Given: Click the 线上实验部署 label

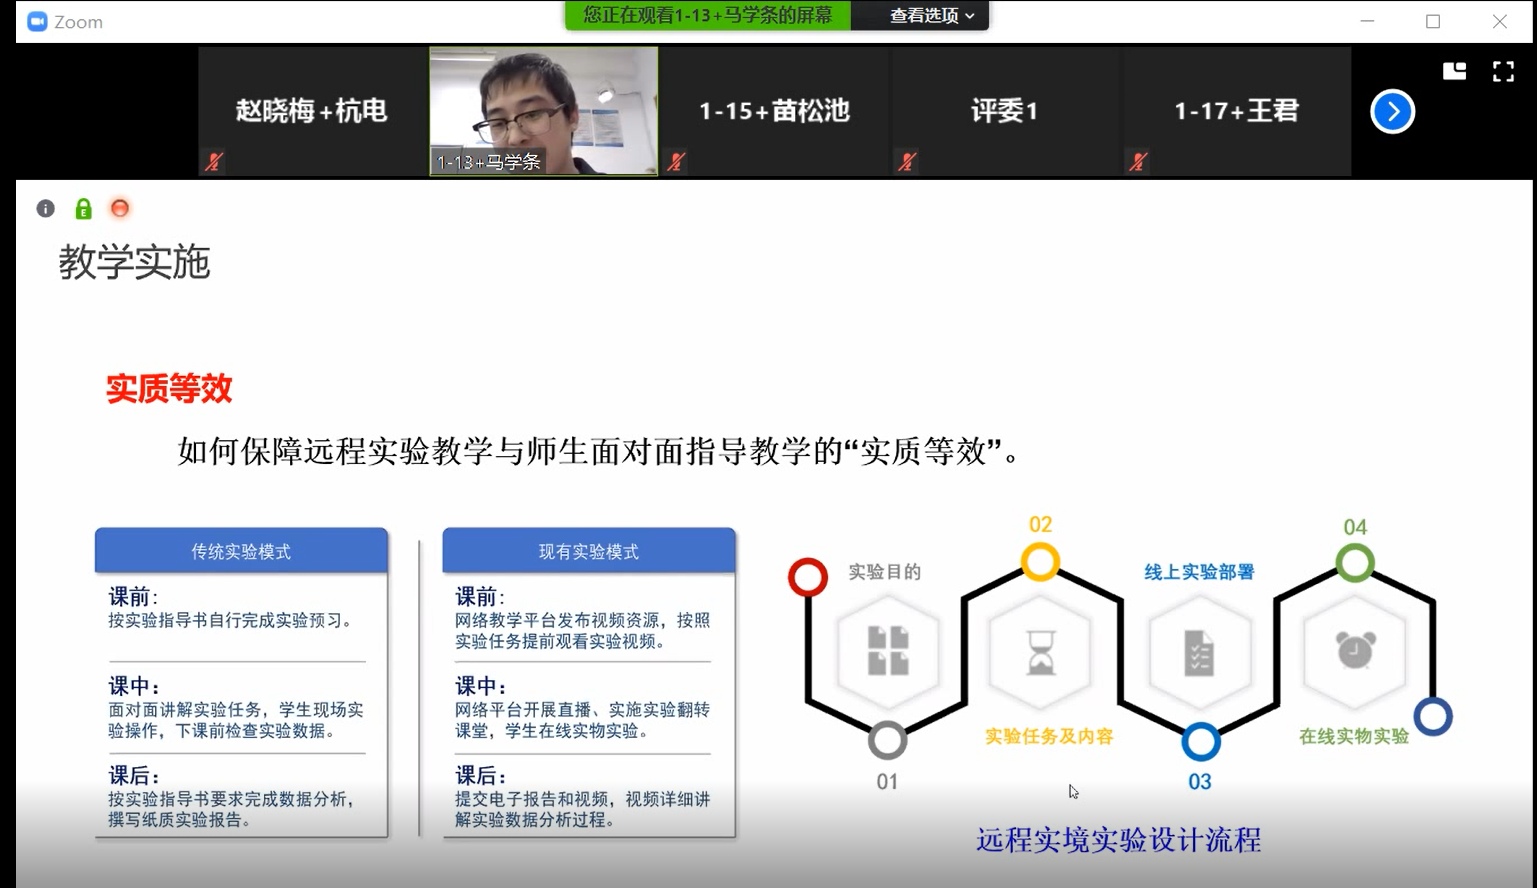Looking at the screenshot, I should tap(1199, 572).
